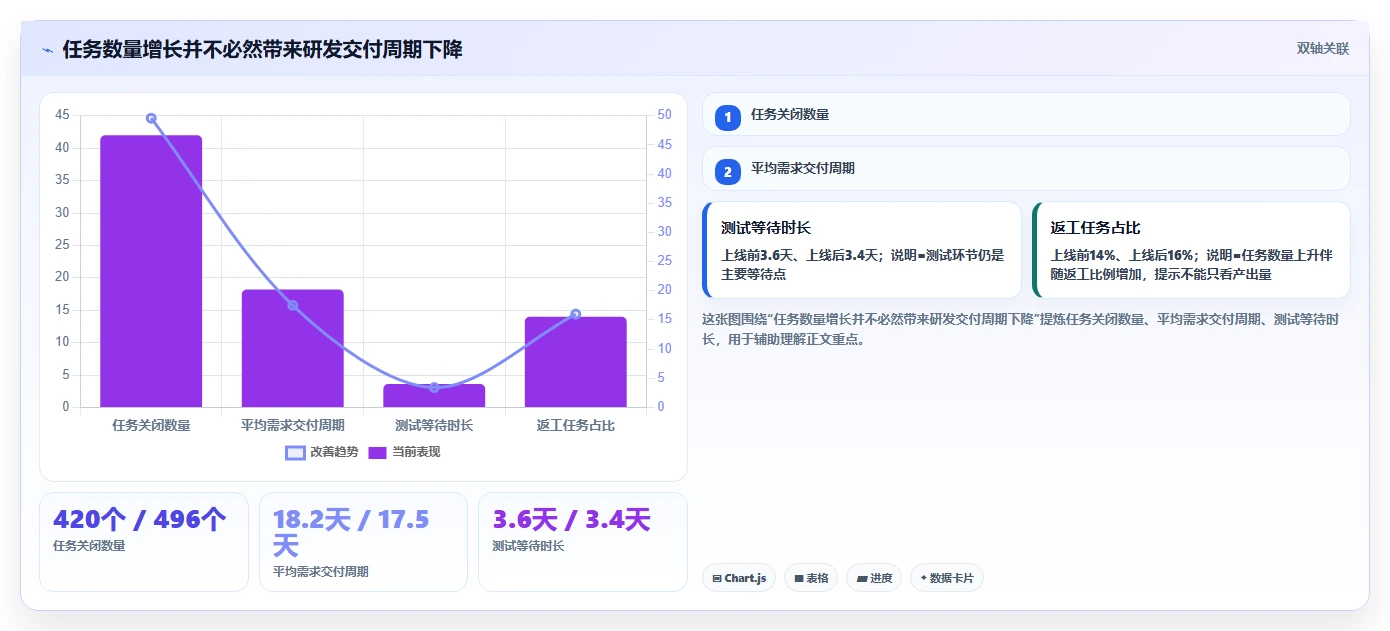Click the line point on 平均需求交付周期
This screenshot has height=631, width=1390.
tap(293, 305)
